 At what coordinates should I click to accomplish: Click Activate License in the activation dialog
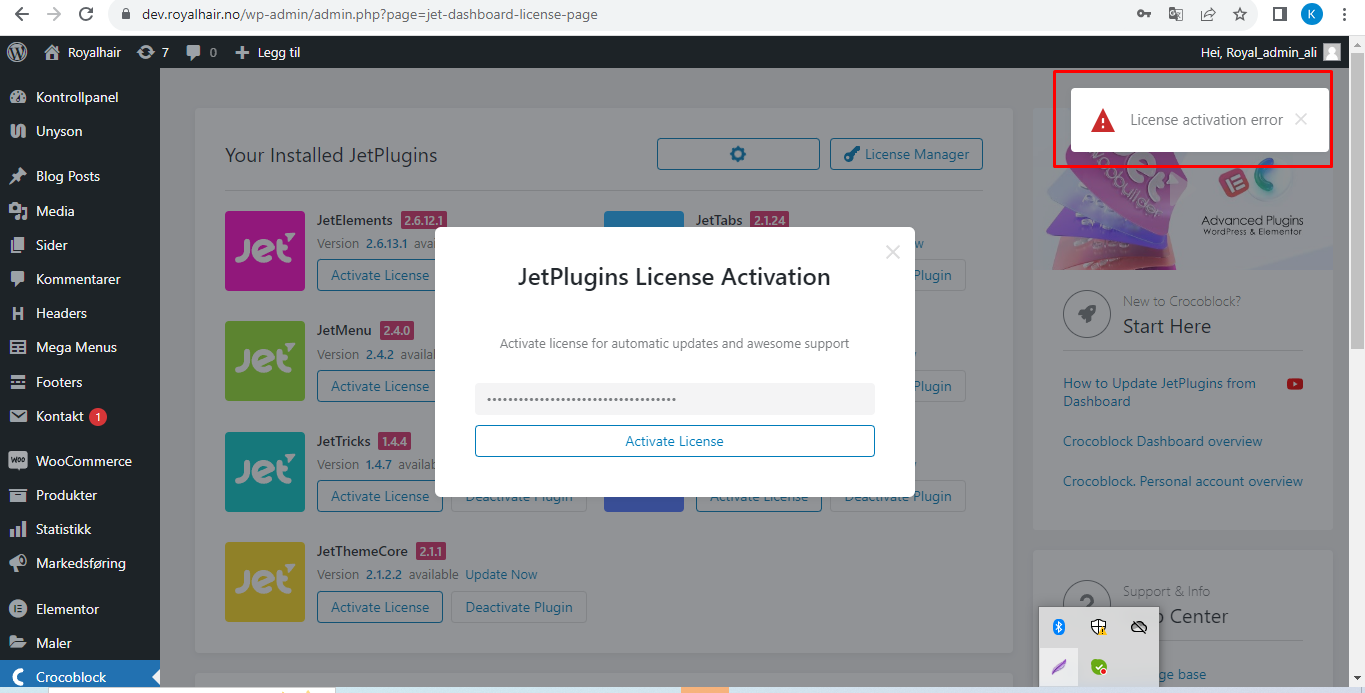[x=675, y=441]
